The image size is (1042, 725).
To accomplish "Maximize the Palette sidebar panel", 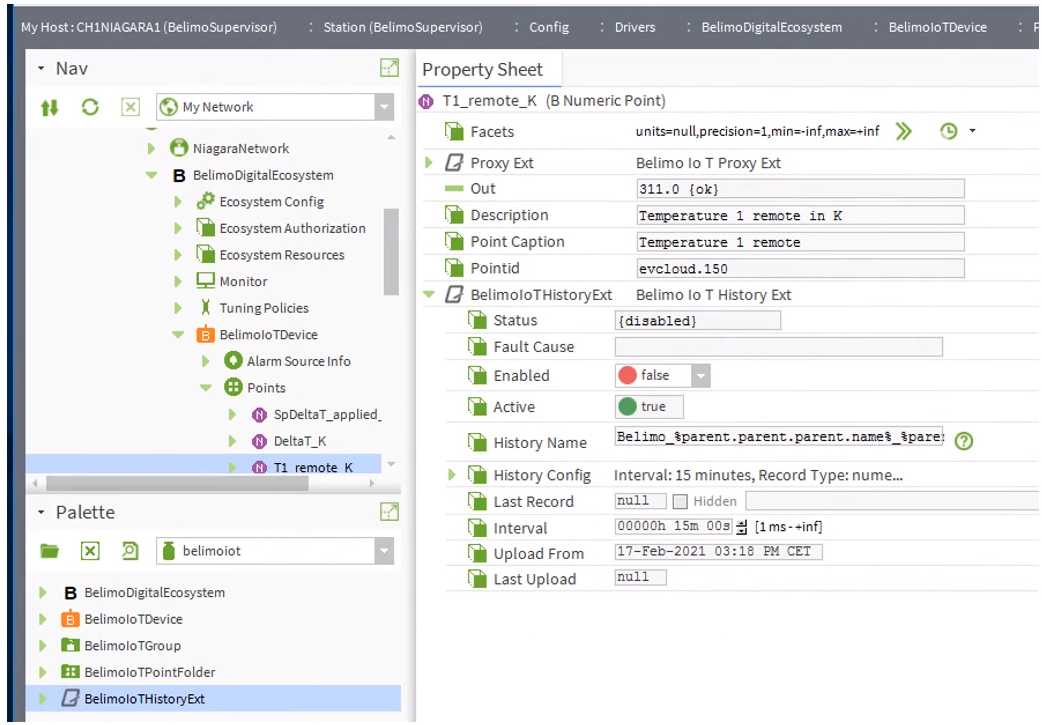I will tap(389, 512).
